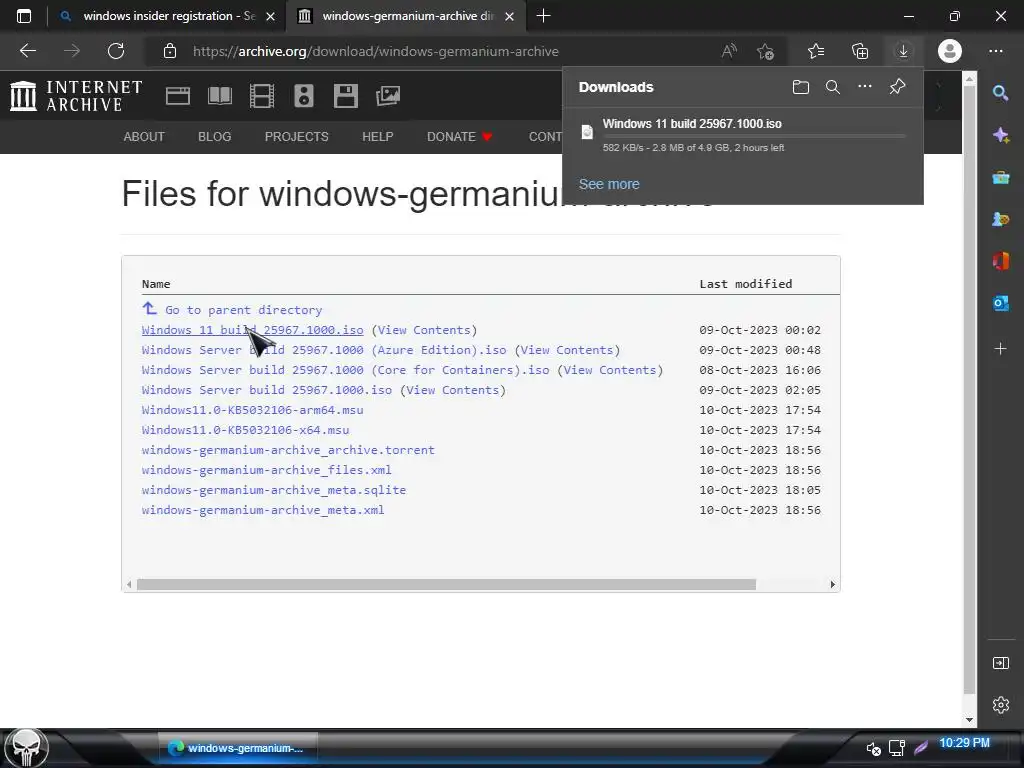Open the Collections button
This screenshot has height=768, width=1024.
click(x=860, y=51)
